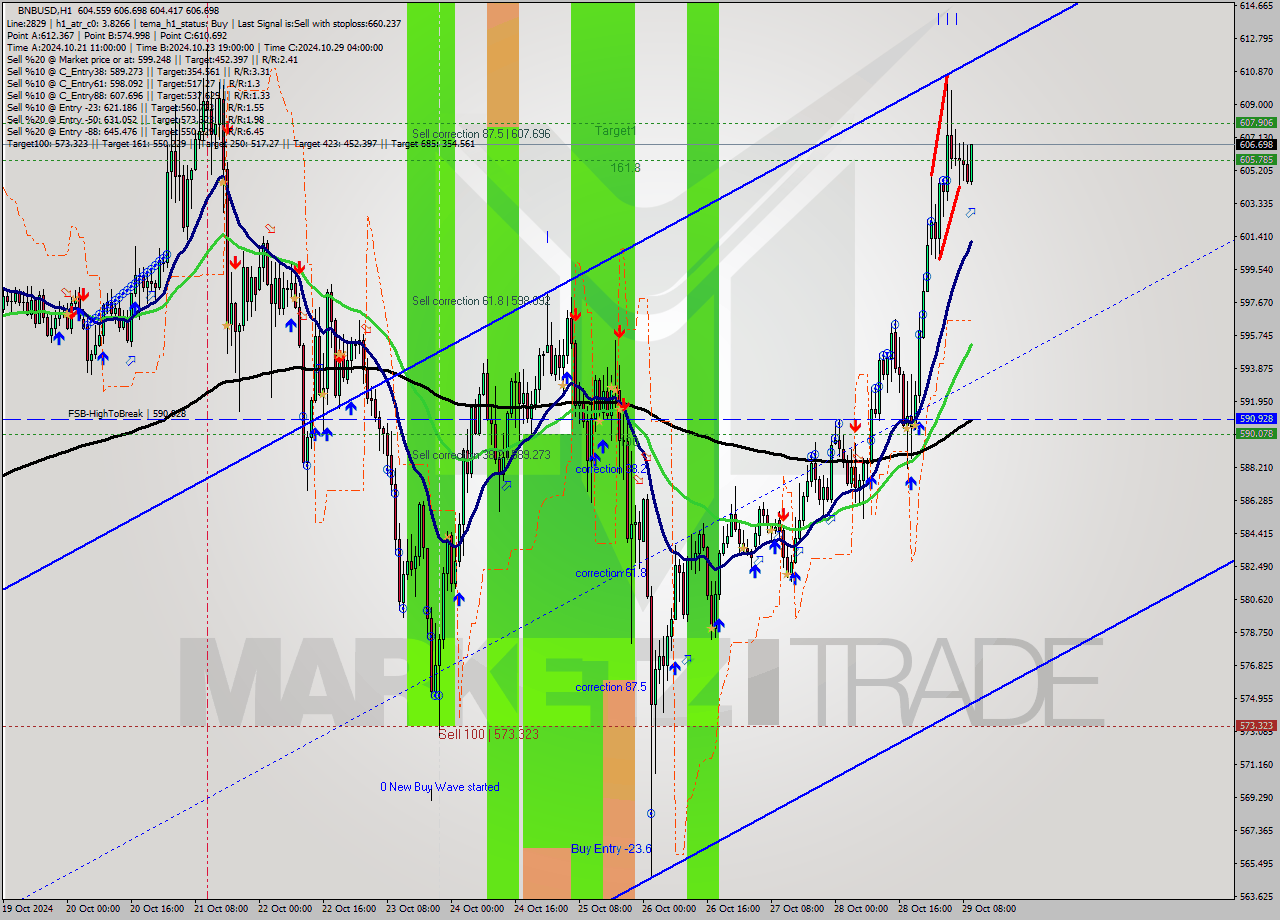Click the 584.415 price axis value
Viewport: 1280px width, 920px height.
[x=1256, y=533]
